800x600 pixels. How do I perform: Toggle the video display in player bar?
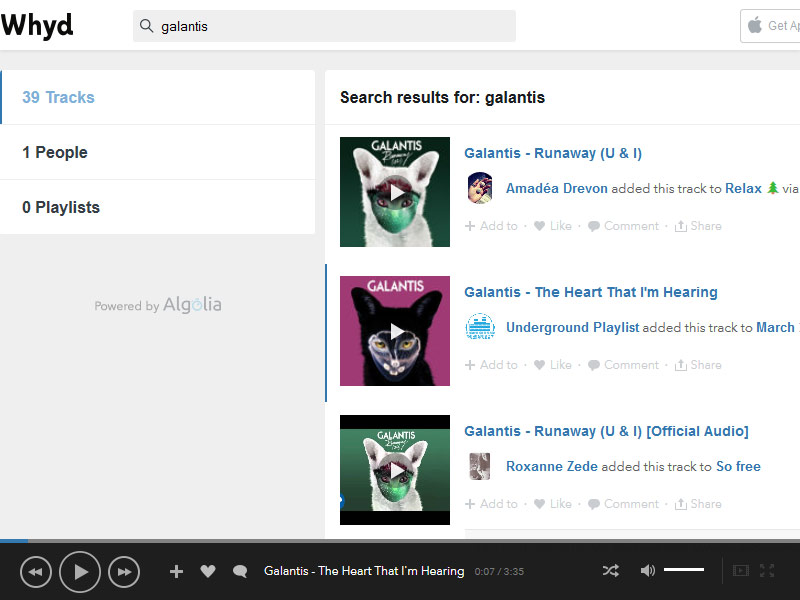click(x=740, y=570)
